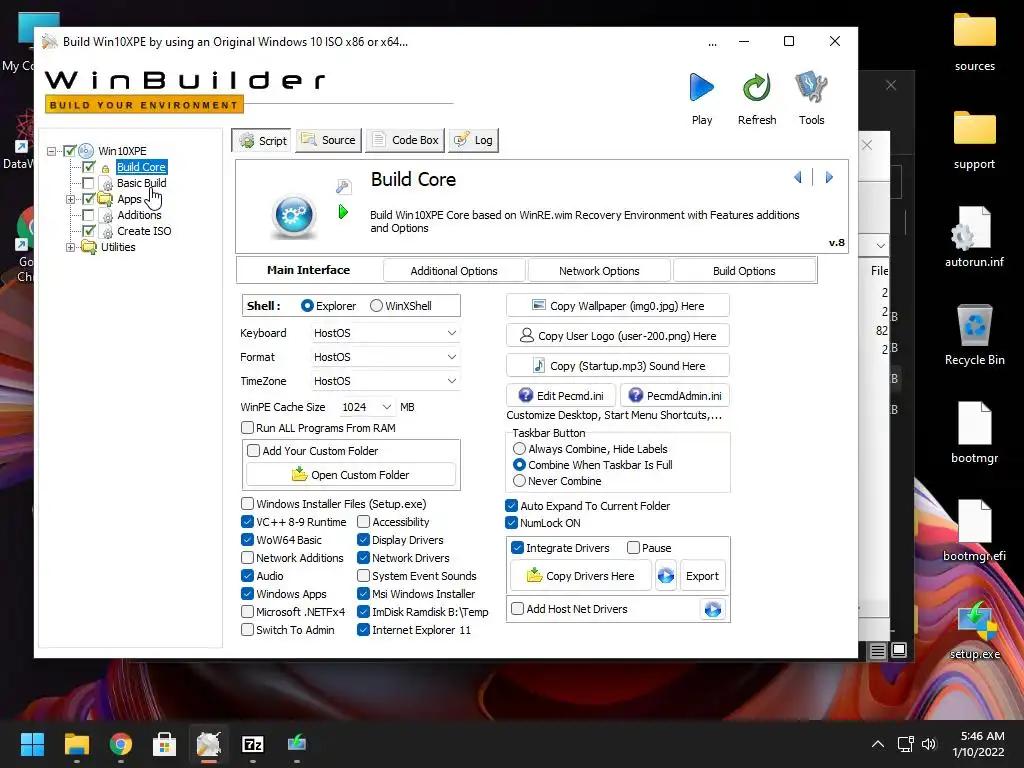Open Build Options tab
1024x768 pixels.
pyautogui.click(x=744, y=270)
